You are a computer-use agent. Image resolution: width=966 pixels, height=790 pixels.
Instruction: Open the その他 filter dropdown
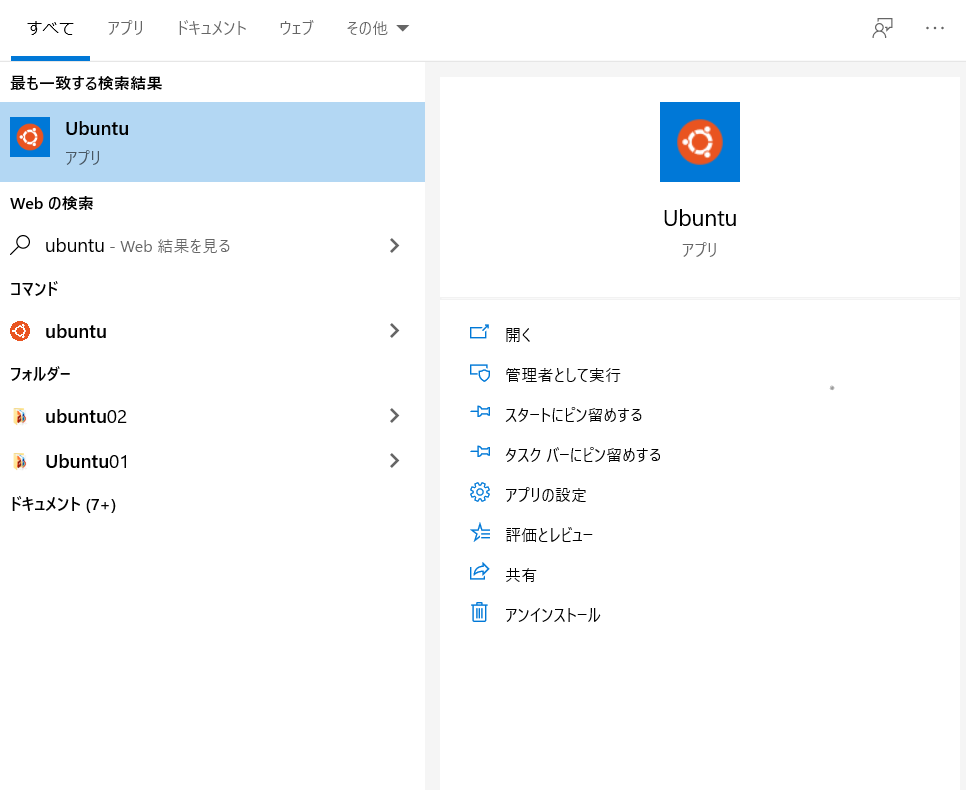coord(377,28)
